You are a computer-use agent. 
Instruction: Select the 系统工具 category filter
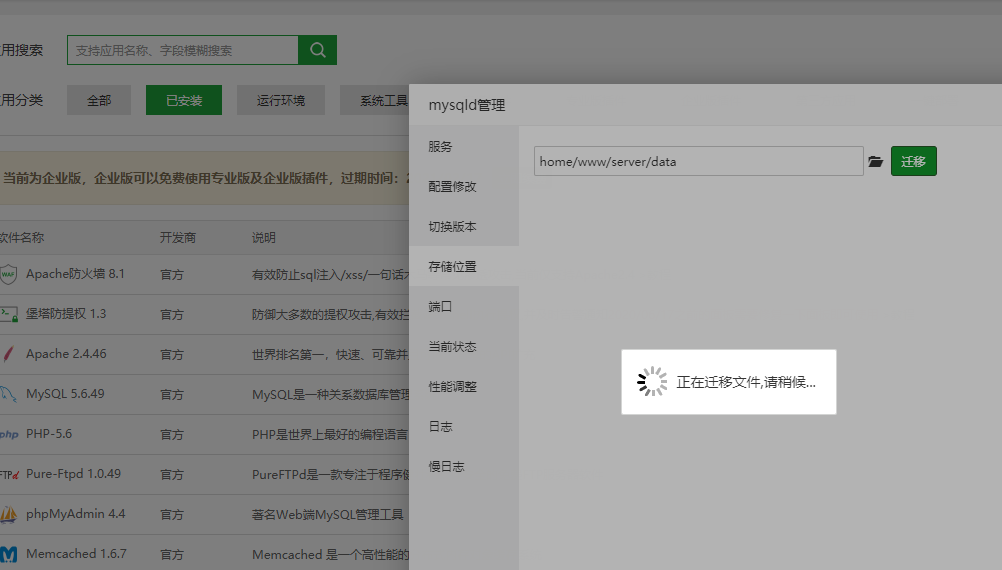374,100
